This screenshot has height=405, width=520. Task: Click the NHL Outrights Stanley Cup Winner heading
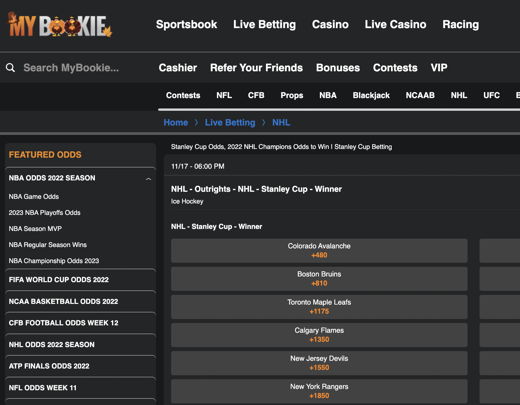click(x=256, y=189)
